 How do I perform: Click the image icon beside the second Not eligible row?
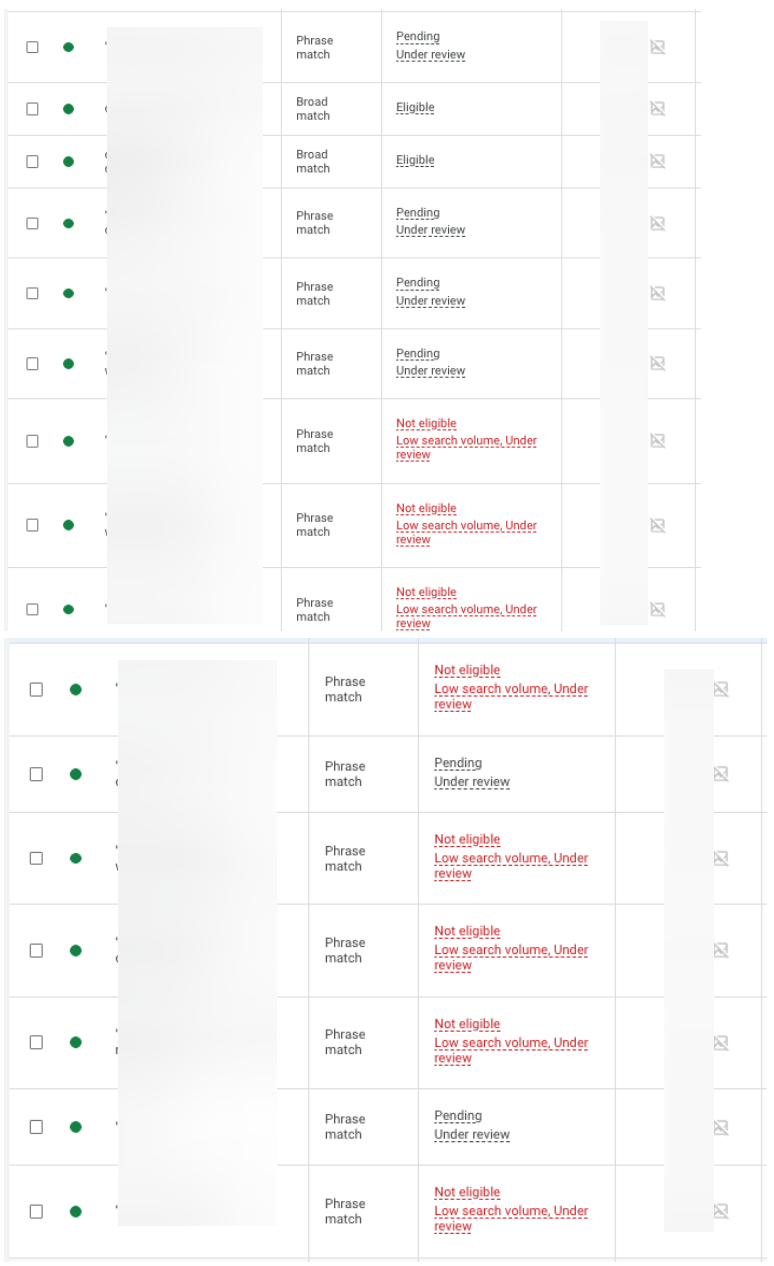click(658, 525)
